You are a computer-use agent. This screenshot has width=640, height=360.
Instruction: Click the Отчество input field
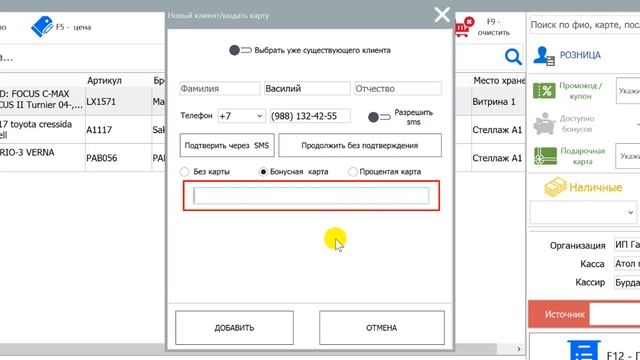coord(398,89)
